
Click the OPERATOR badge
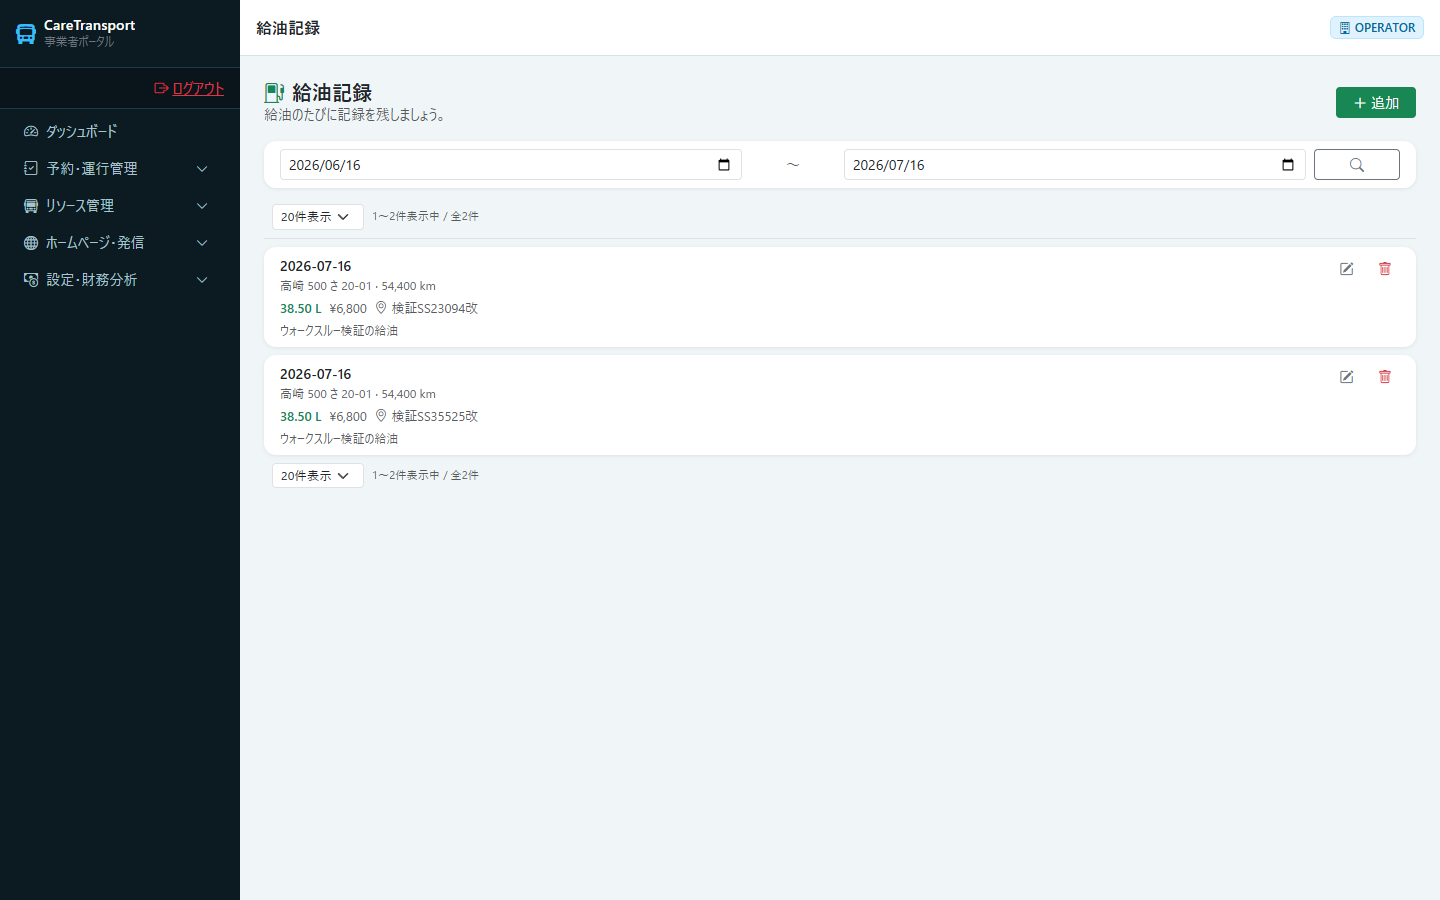tap(1377, 28)
